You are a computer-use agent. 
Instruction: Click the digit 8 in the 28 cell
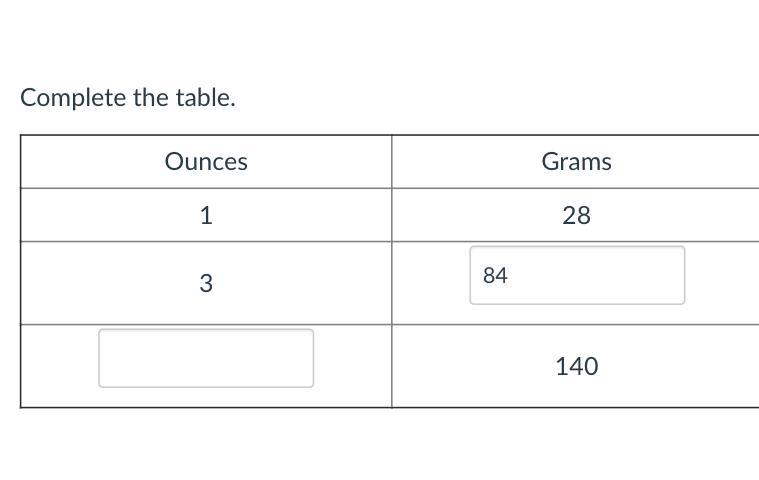583,215
